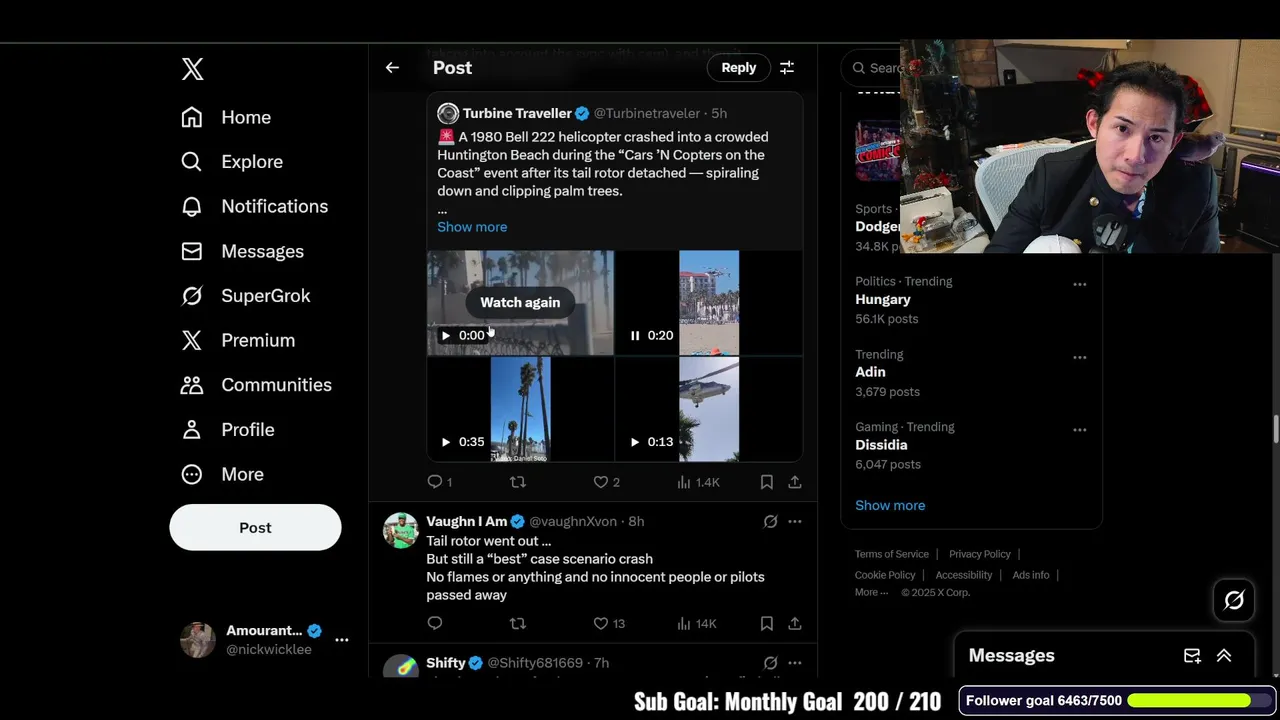Reply to Turbine Traveller post

pos(435,482)
